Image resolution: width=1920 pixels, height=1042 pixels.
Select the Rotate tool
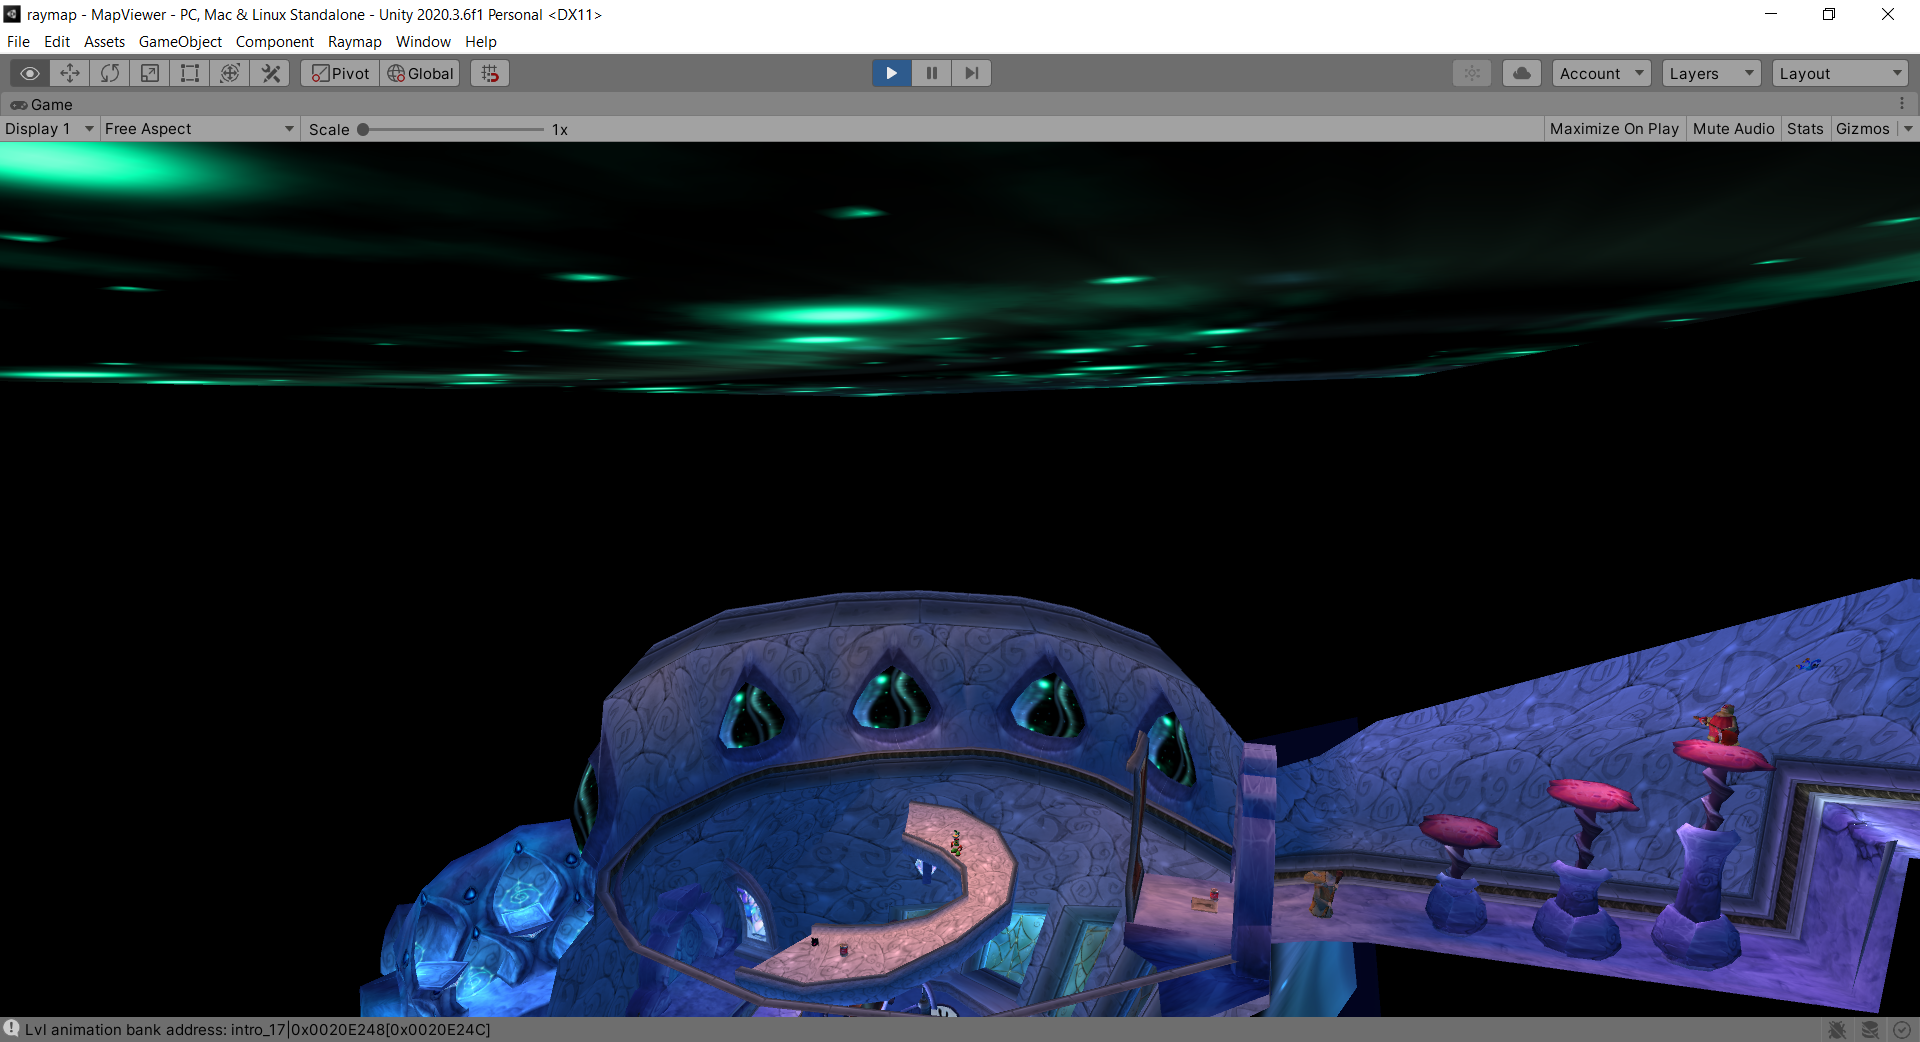tap(110, 73)
